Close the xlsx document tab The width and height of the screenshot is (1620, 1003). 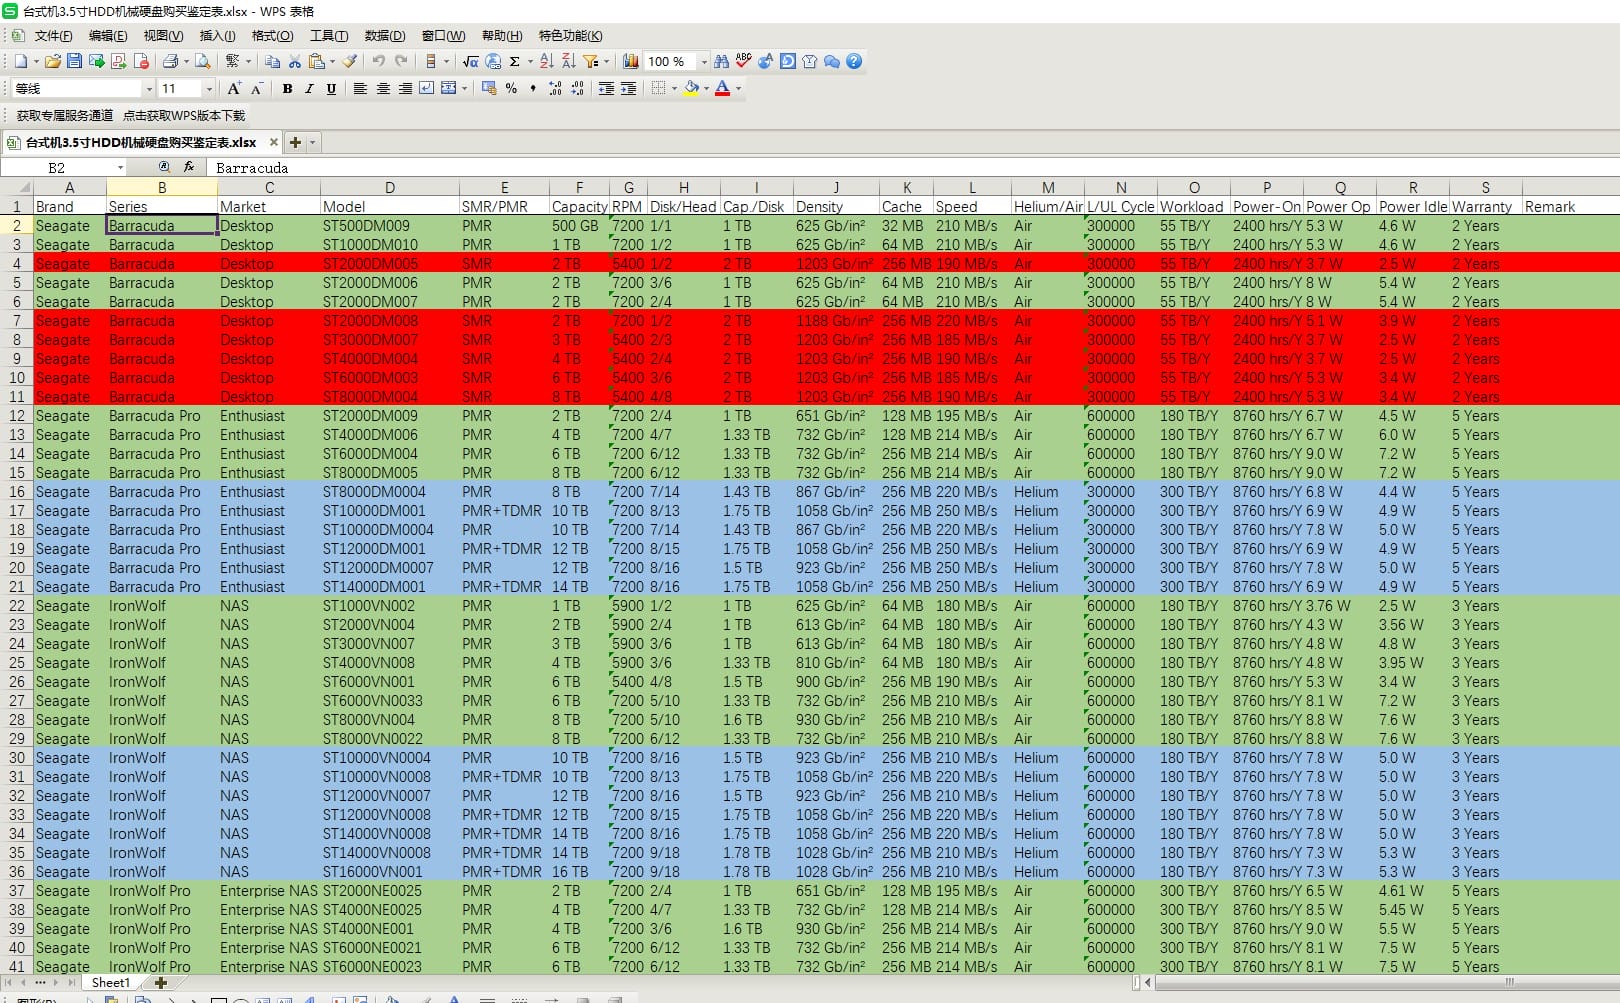[273, 142]
